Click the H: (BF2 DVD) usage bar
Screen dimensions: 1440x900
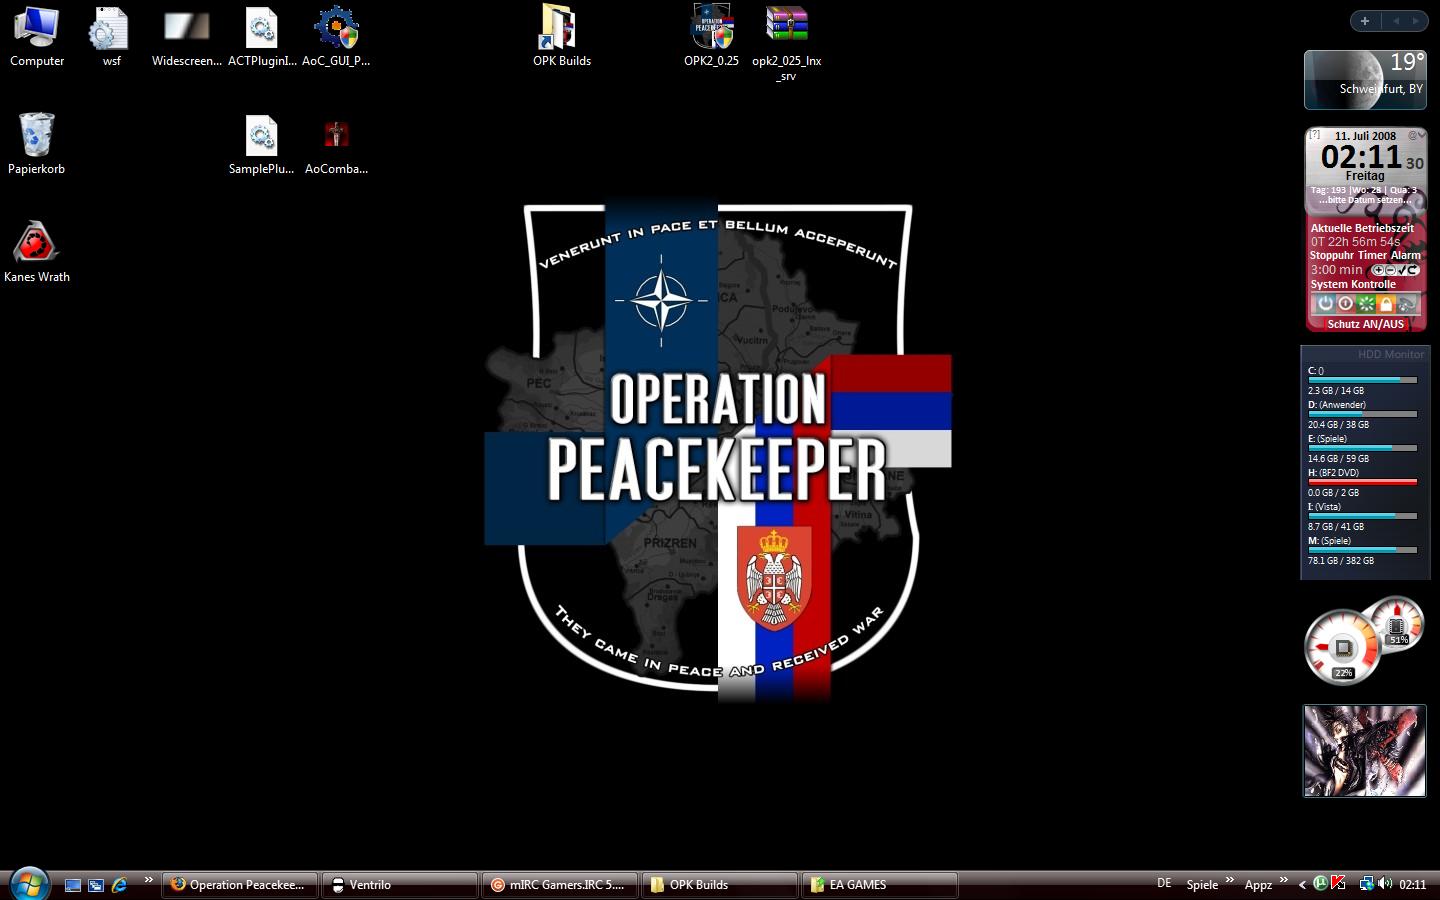pyautogui.click(x=1362, y=482)
